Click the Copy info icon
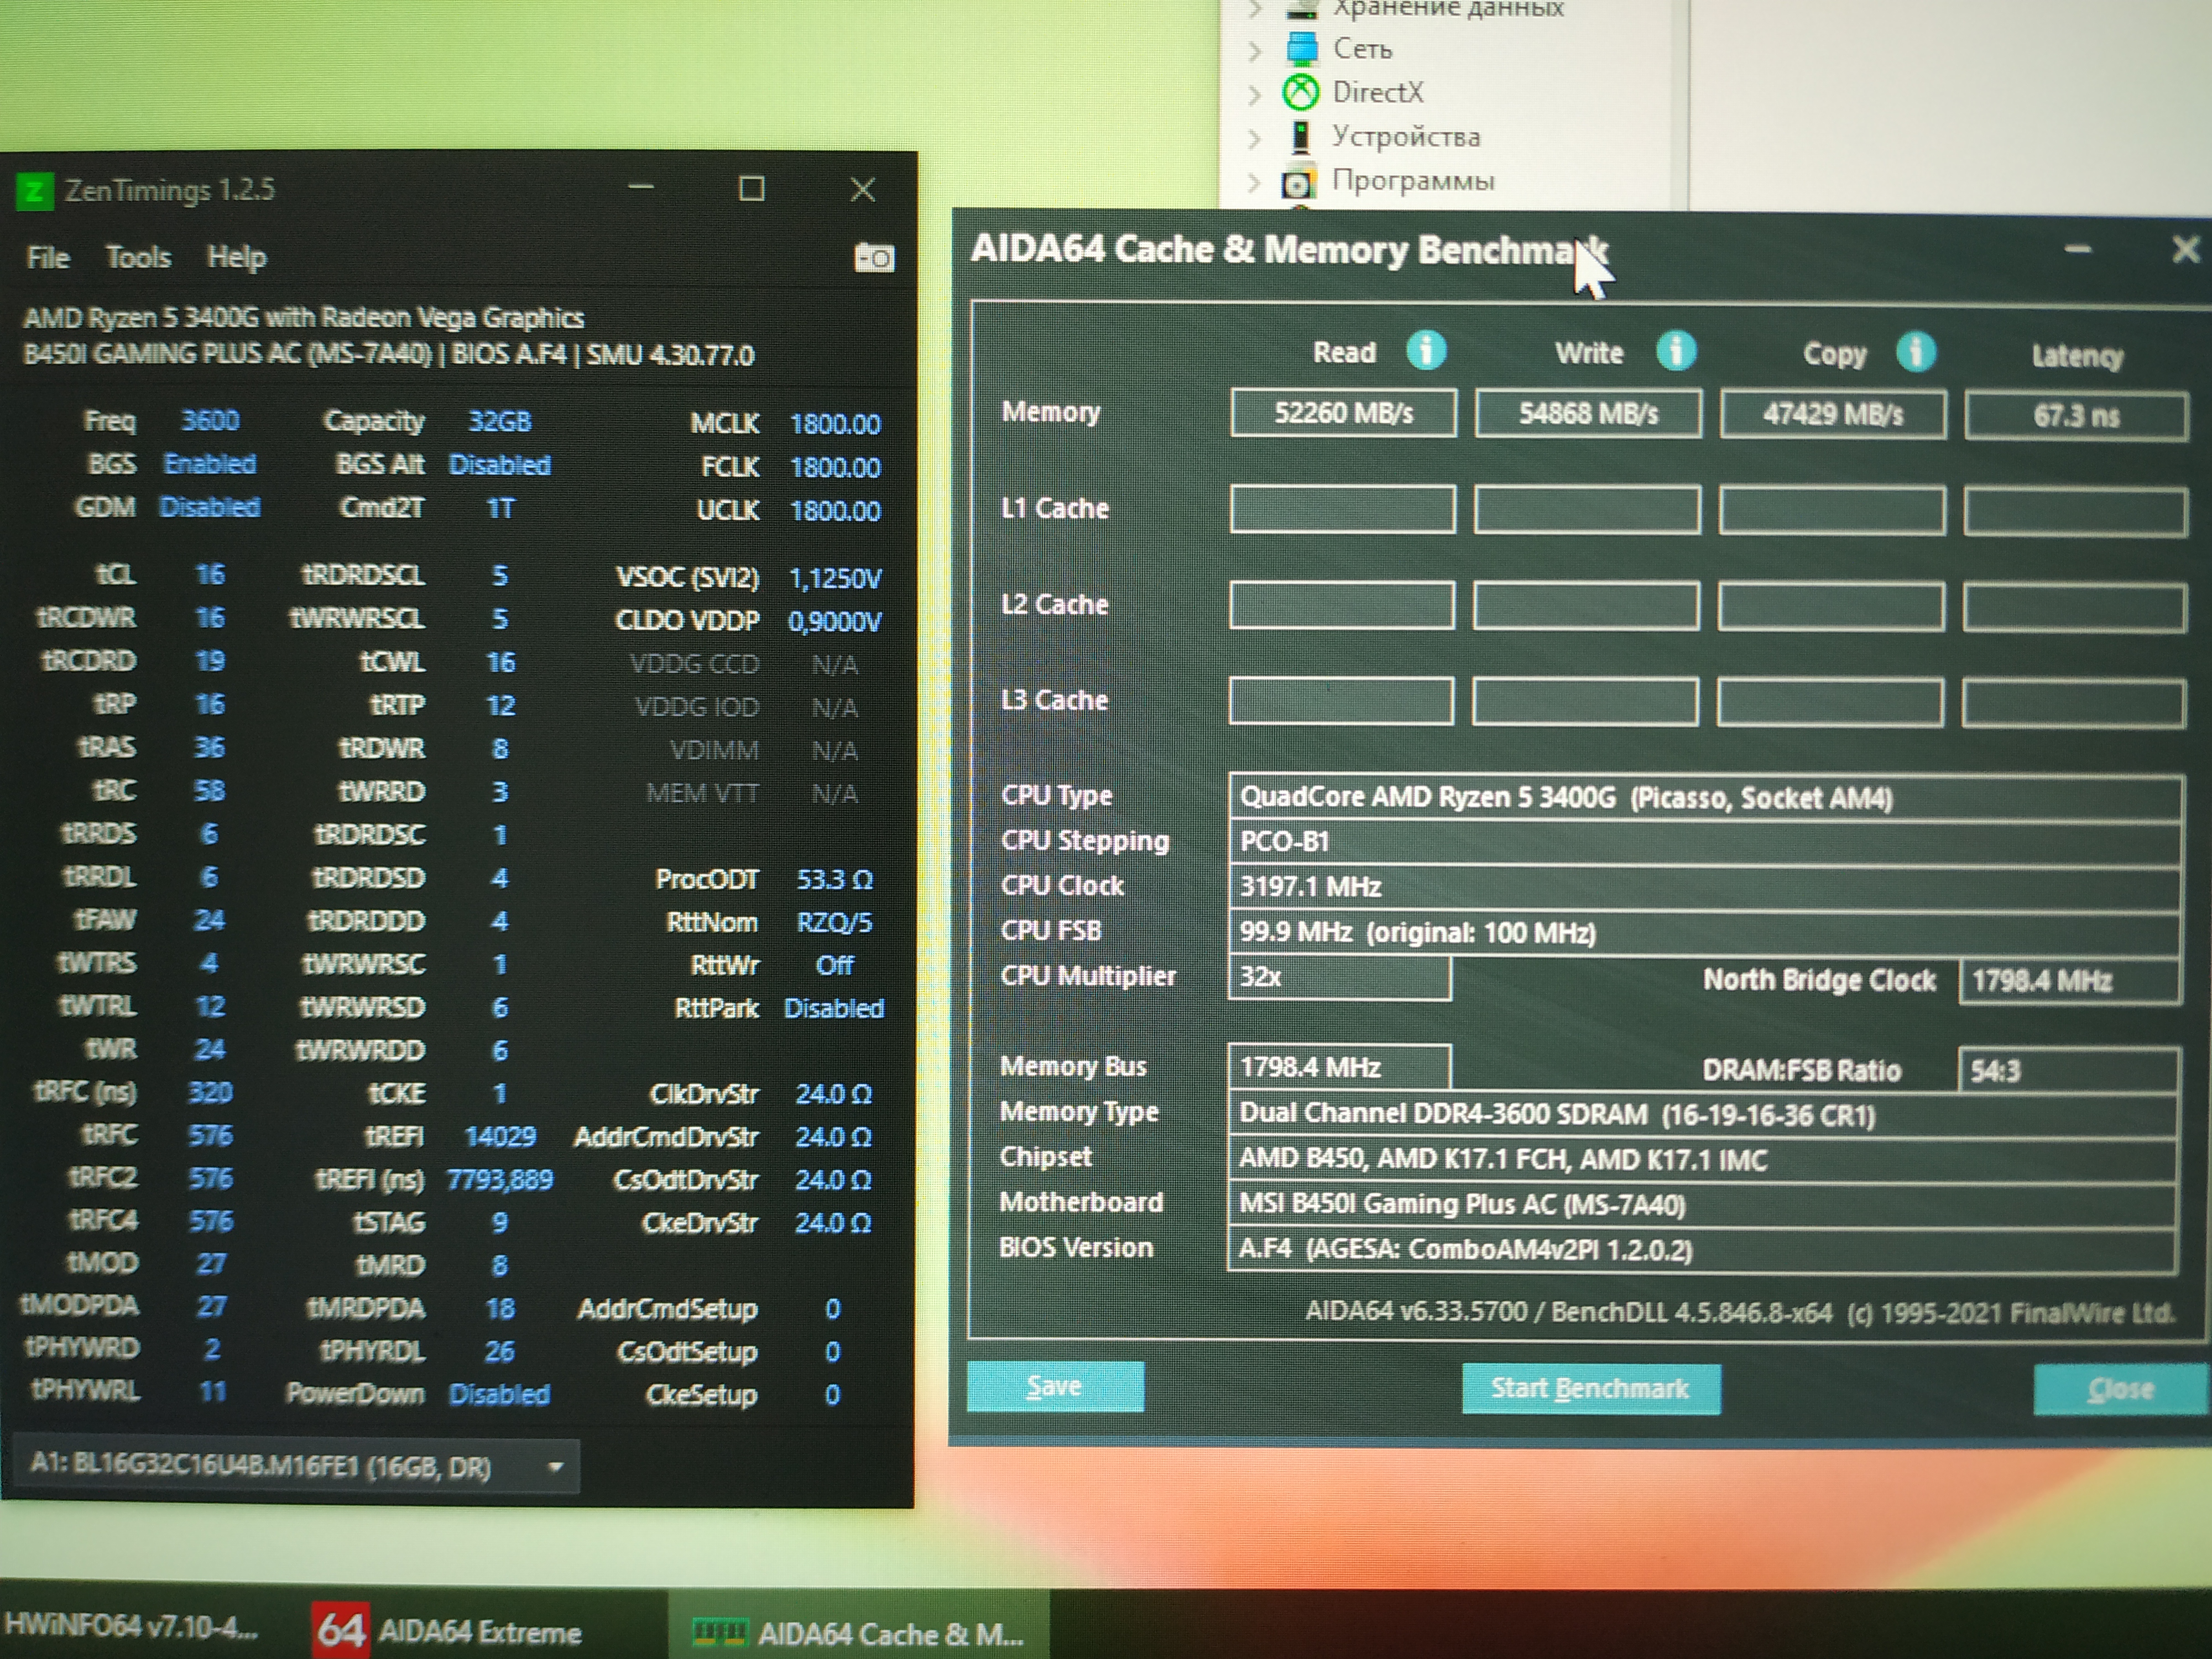Image resolution: width=2212 pixels, height=1659 pixels. (1916, 352)
